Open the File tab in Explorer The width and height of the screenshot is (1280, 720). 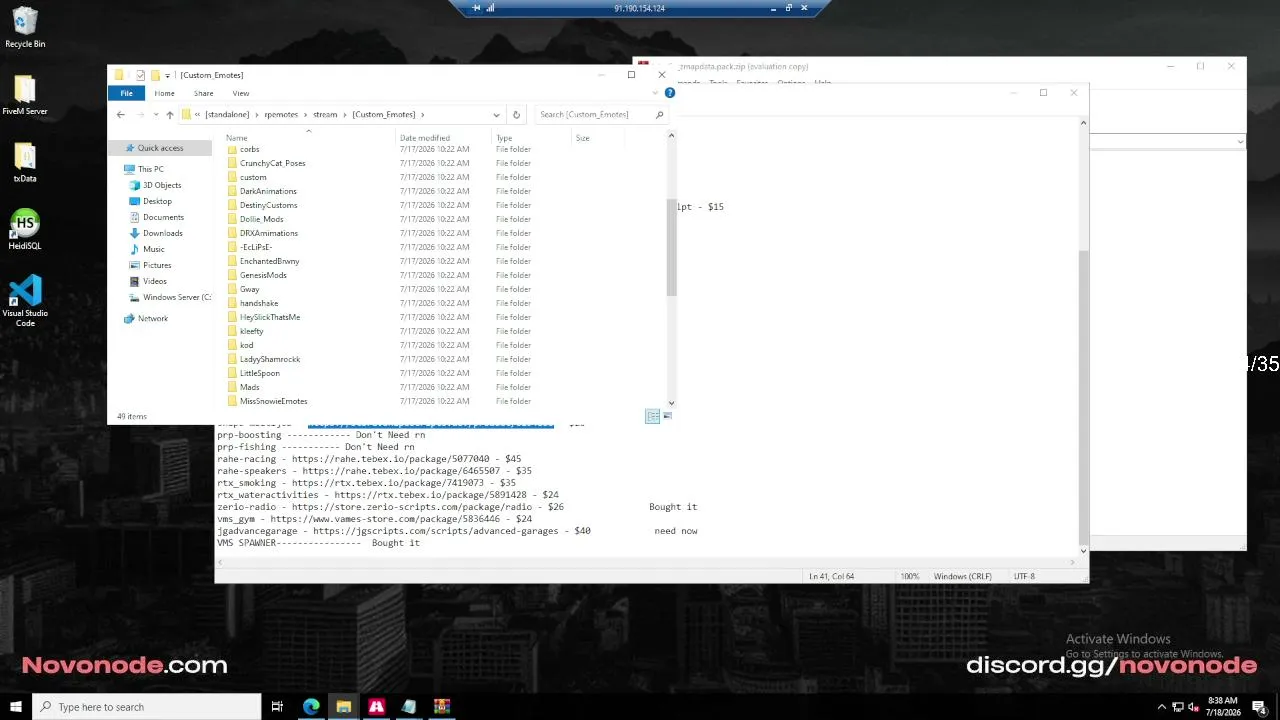(x=126, y=93)
